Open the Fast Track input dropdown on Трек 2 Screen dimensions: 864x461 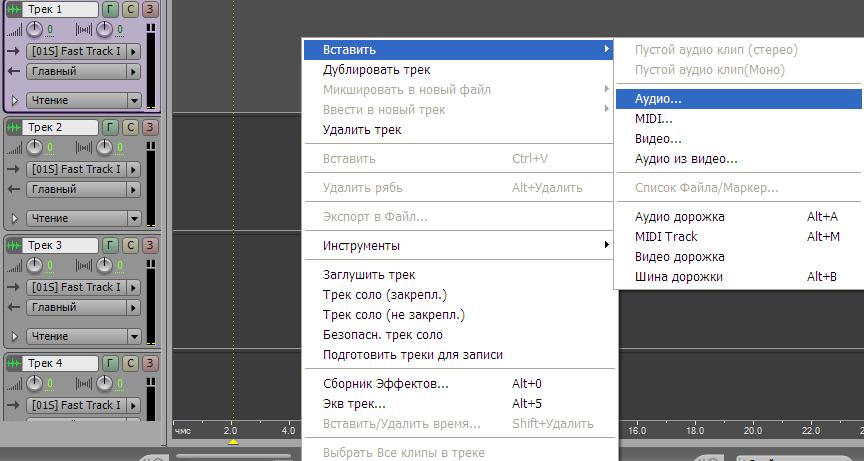[83, 169]
